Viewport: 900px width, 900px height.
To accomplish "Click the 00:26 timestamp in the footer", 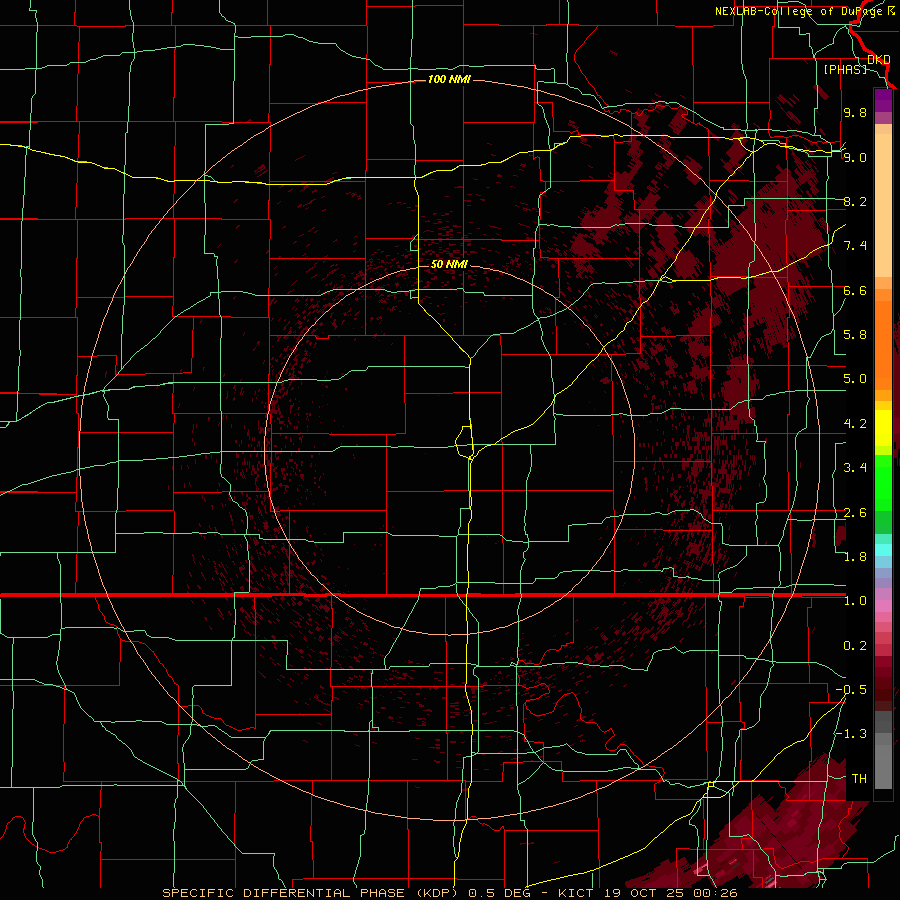I will [x=717, y=893].
